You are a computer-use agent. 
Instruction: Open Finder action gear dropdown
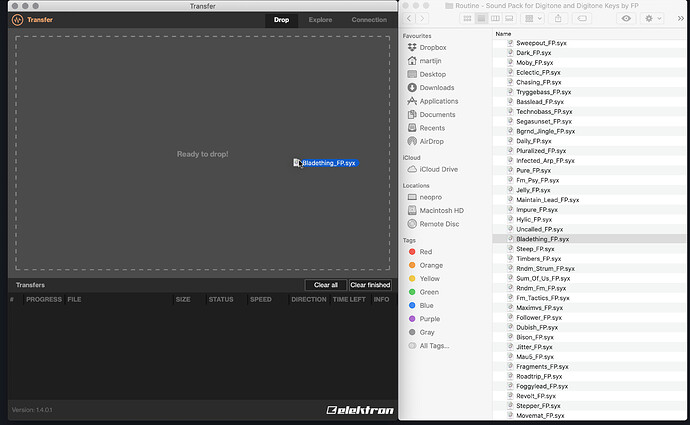653,18
